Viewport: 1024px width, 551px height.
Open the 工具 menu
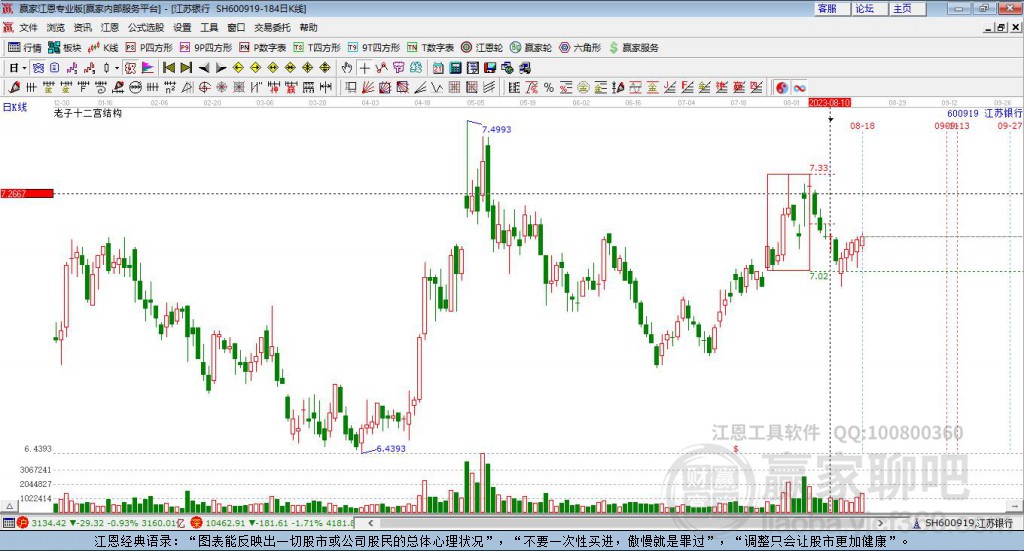209,27
